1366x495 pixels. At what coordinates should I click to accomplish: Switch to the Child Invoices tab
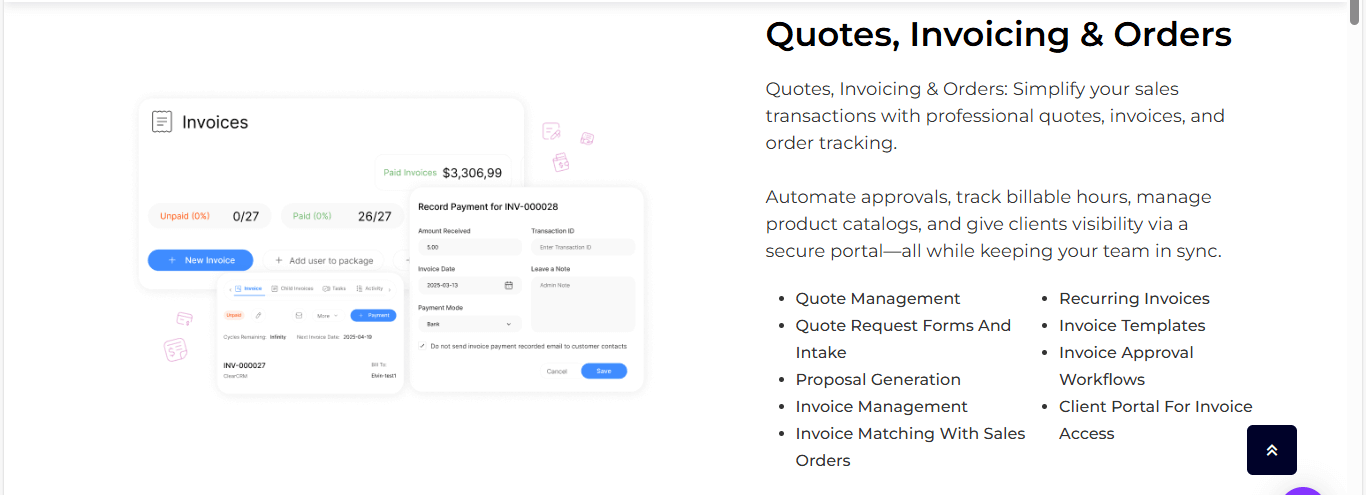[x=292, y=288]
